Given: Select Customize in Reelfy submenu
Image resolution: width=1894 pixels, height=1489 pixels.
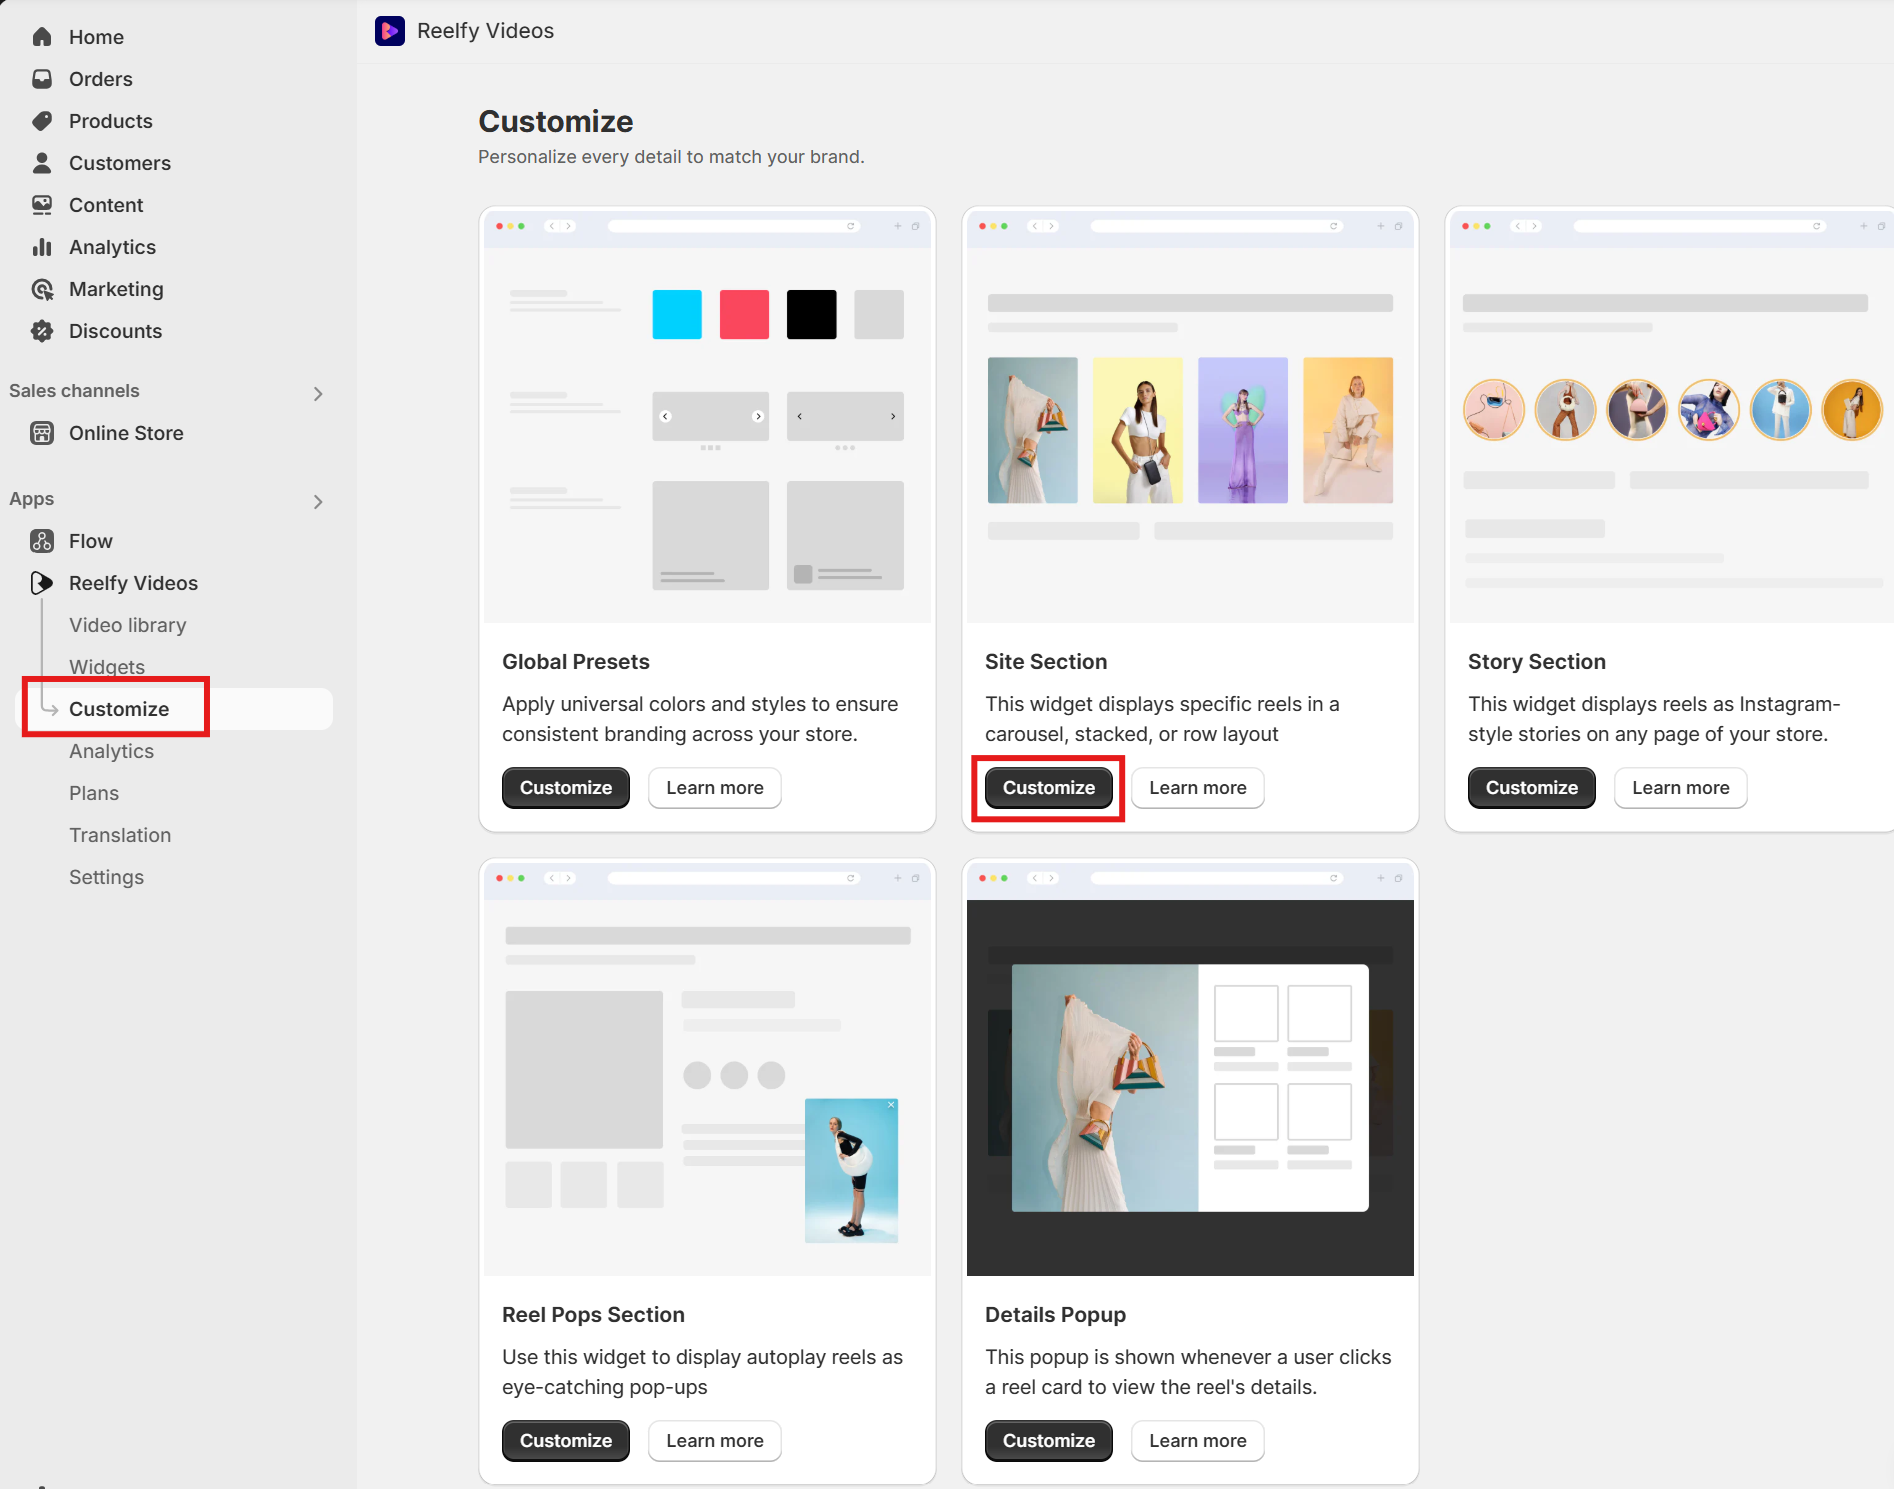Looking at the screenshot, I should [x=119, y=709].
